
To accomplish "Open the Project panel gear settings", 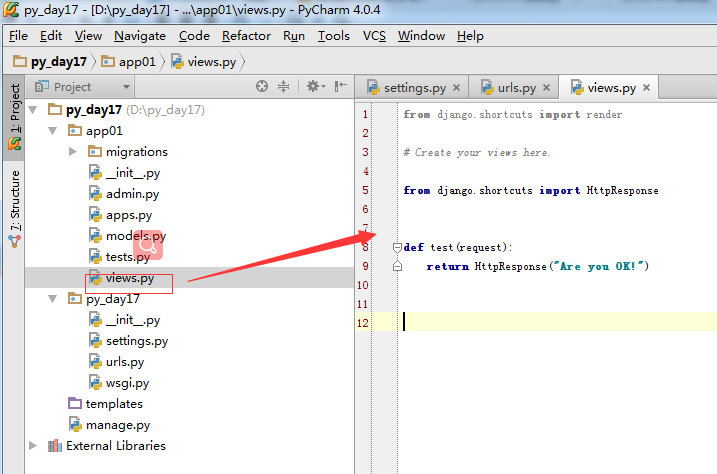I will tap(313, 87).
